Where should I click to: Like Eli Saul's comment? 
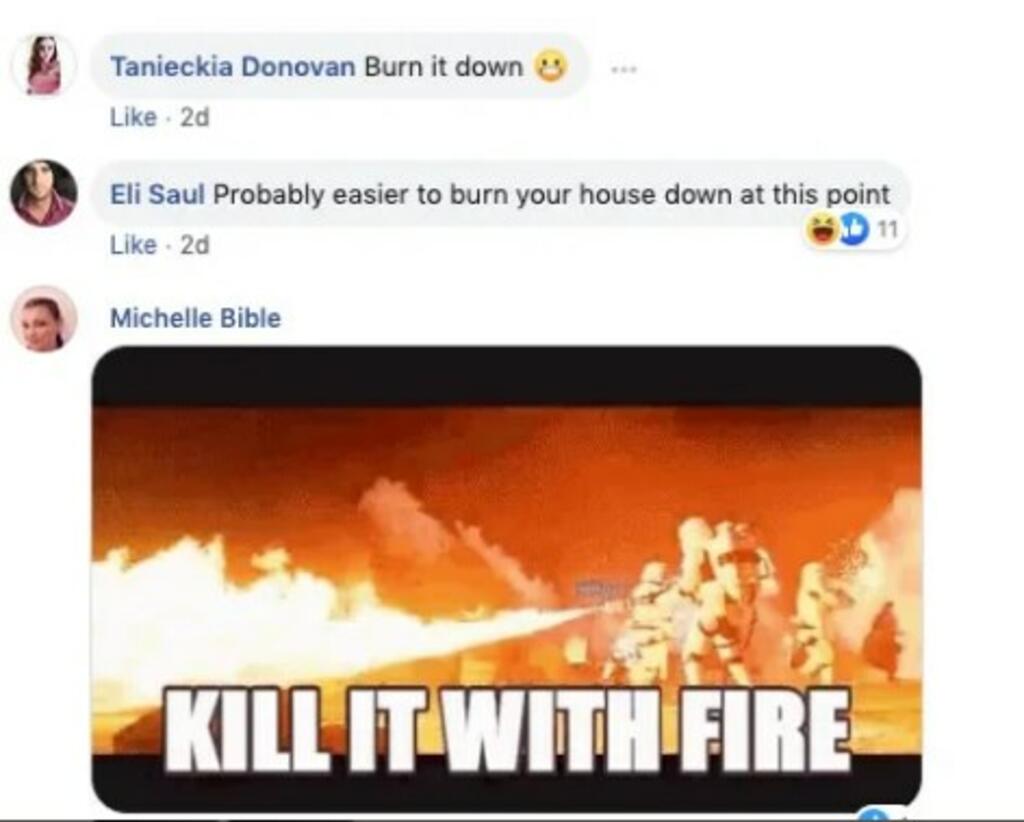point(133,245)
